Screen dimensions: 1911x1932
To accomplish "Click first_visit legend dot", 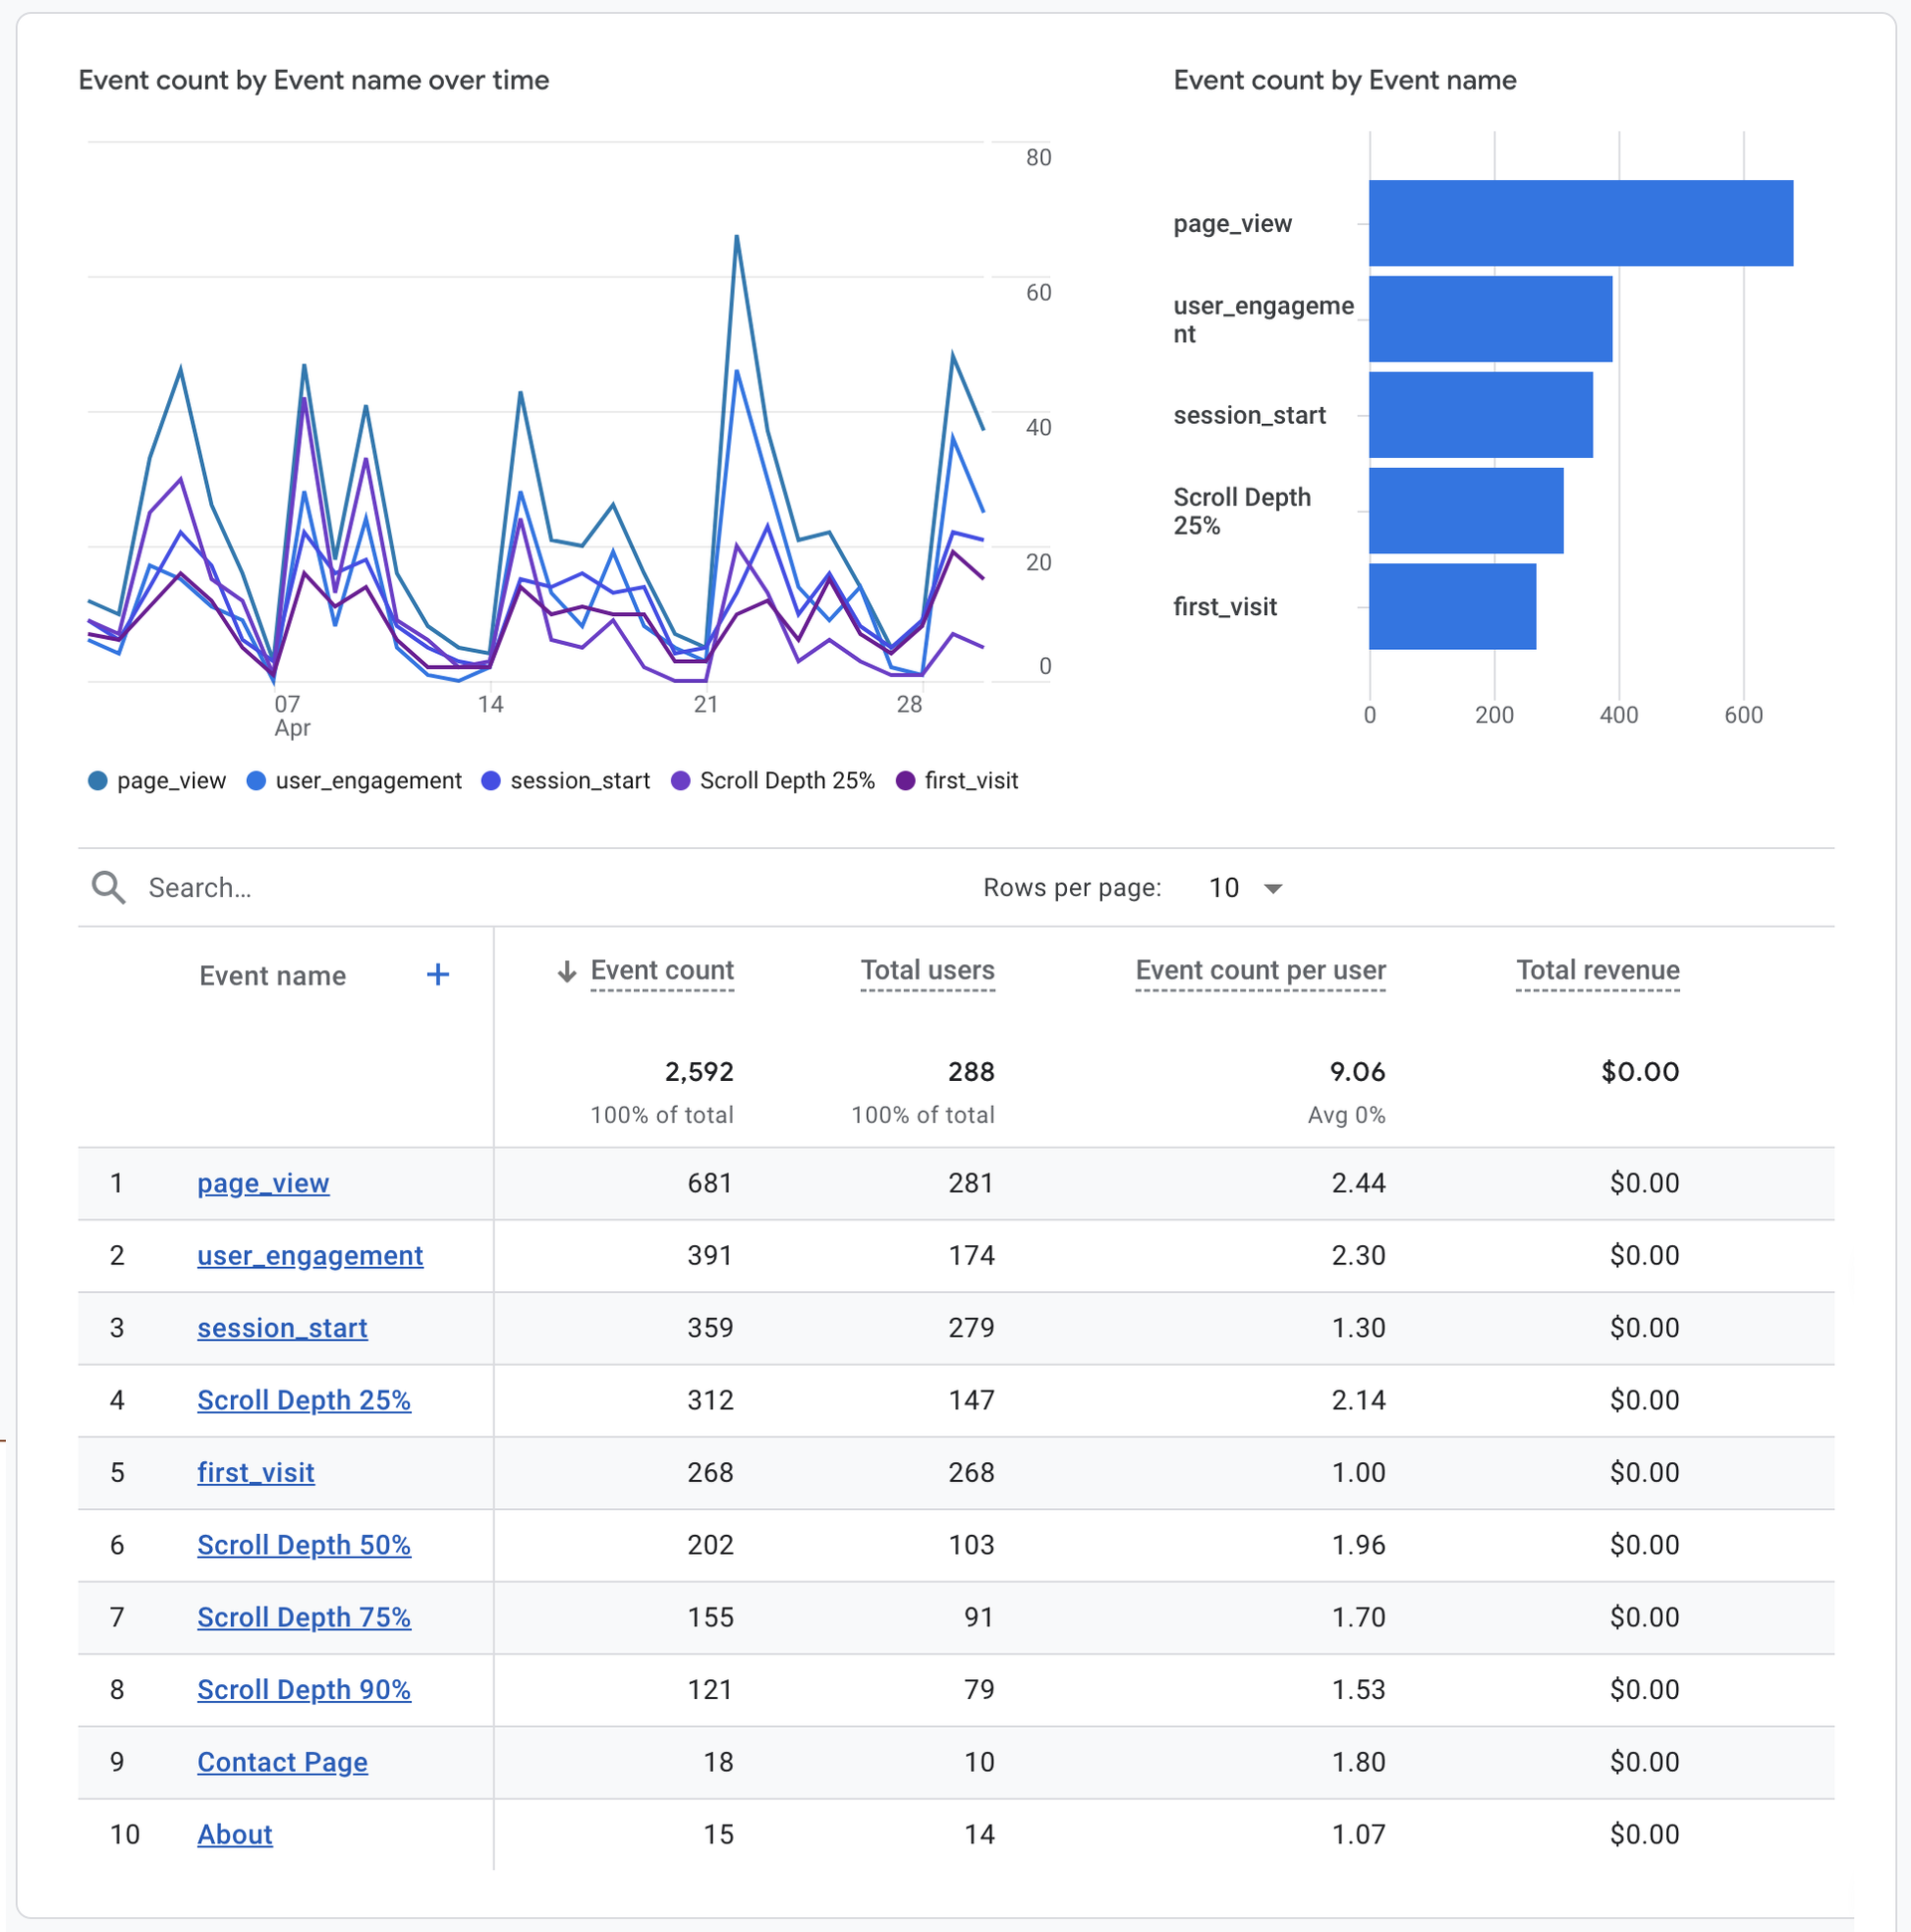I will click(905, 781).
